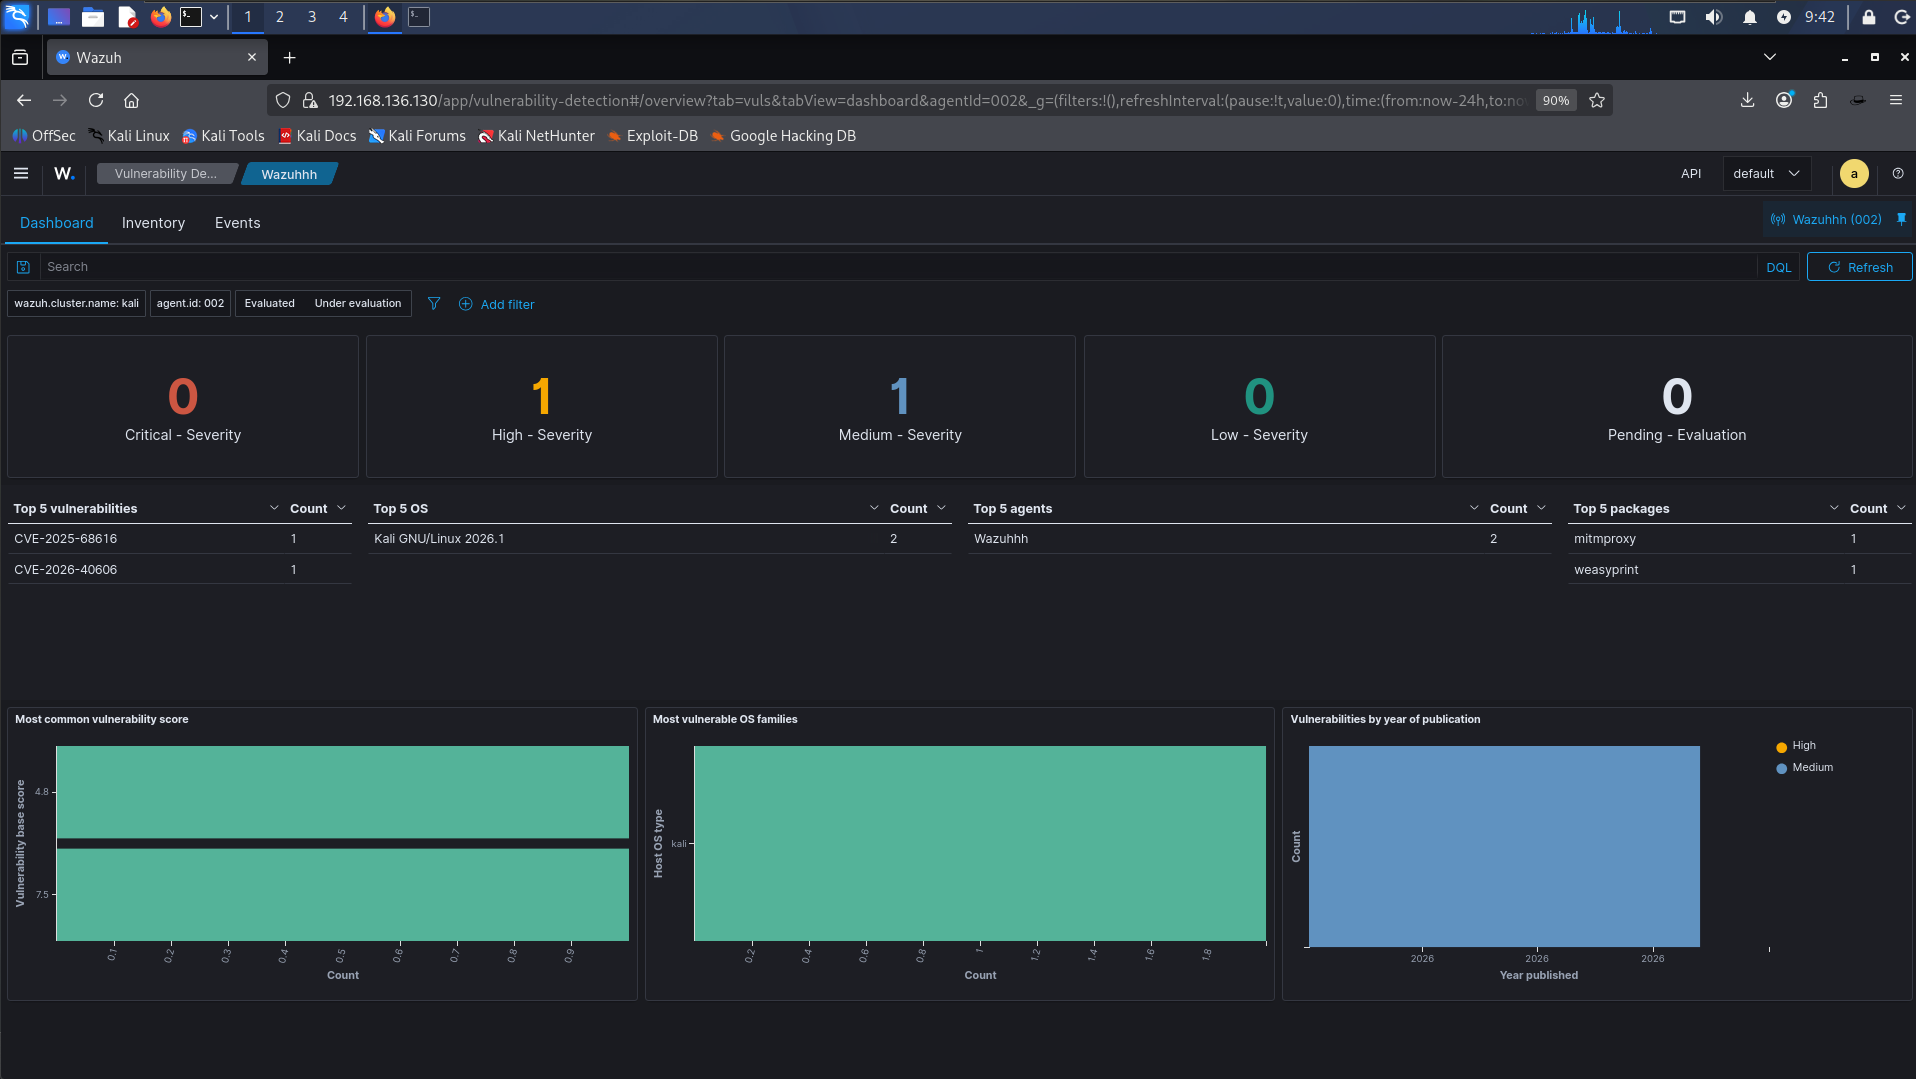1916x1079 pixels.
Task: Click Kali GNU/Linux 2026.1 OS entry
Action: 439,538
